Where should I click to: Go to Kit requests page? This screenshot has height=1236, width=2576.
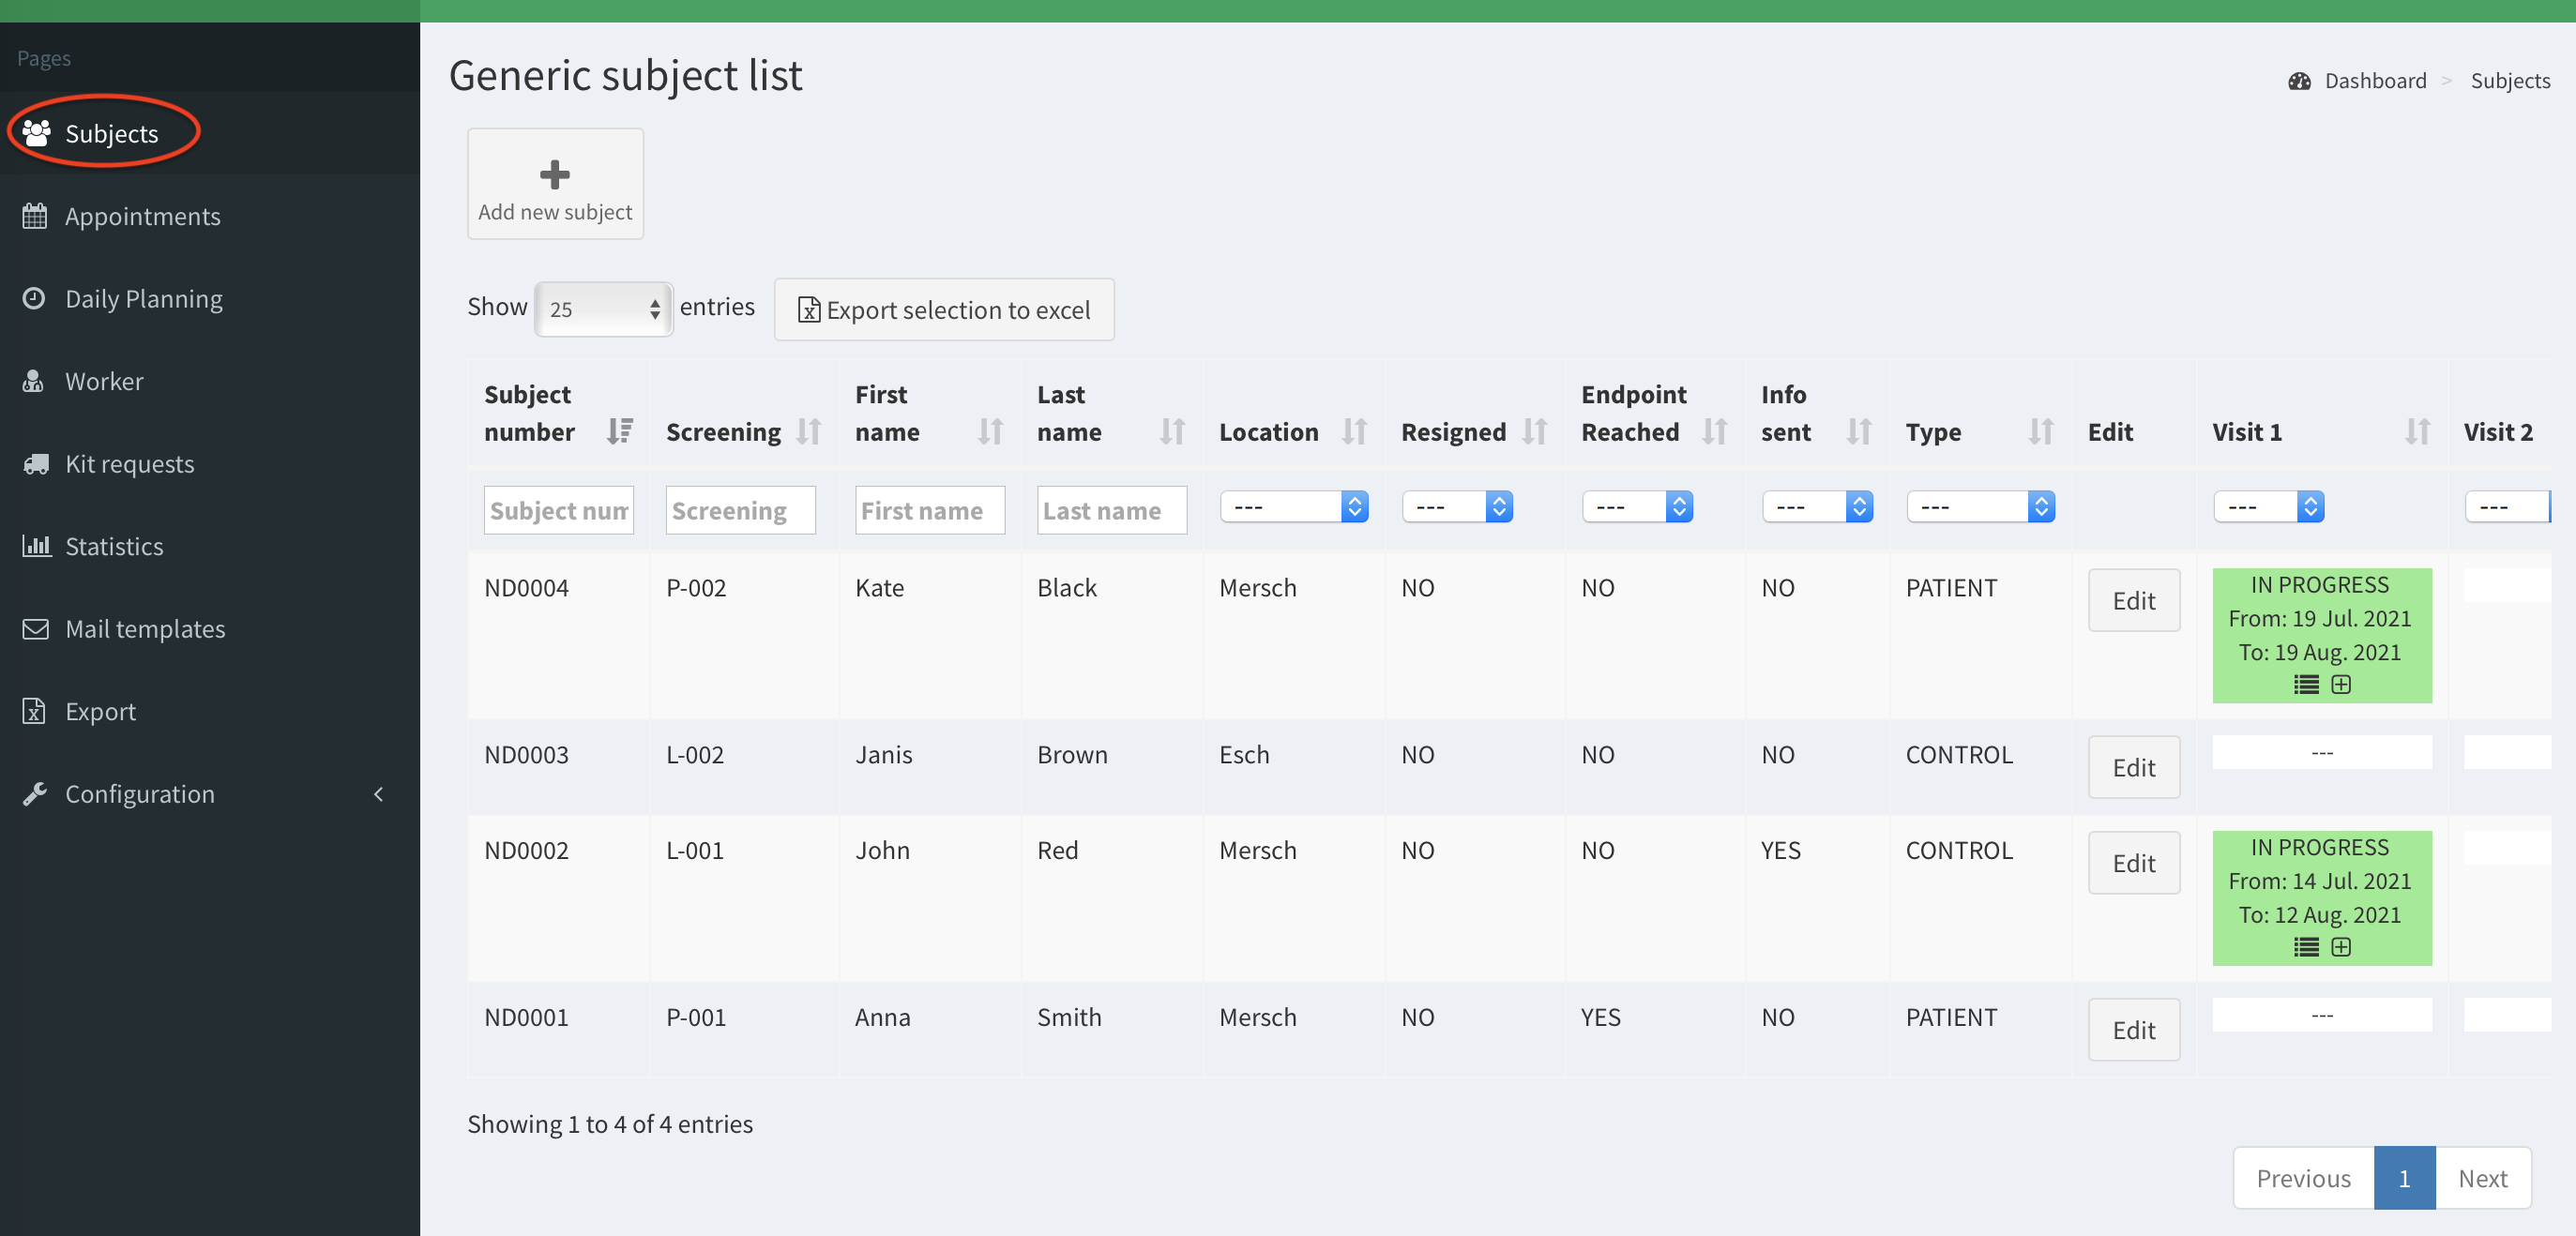(x=129, y=464)
